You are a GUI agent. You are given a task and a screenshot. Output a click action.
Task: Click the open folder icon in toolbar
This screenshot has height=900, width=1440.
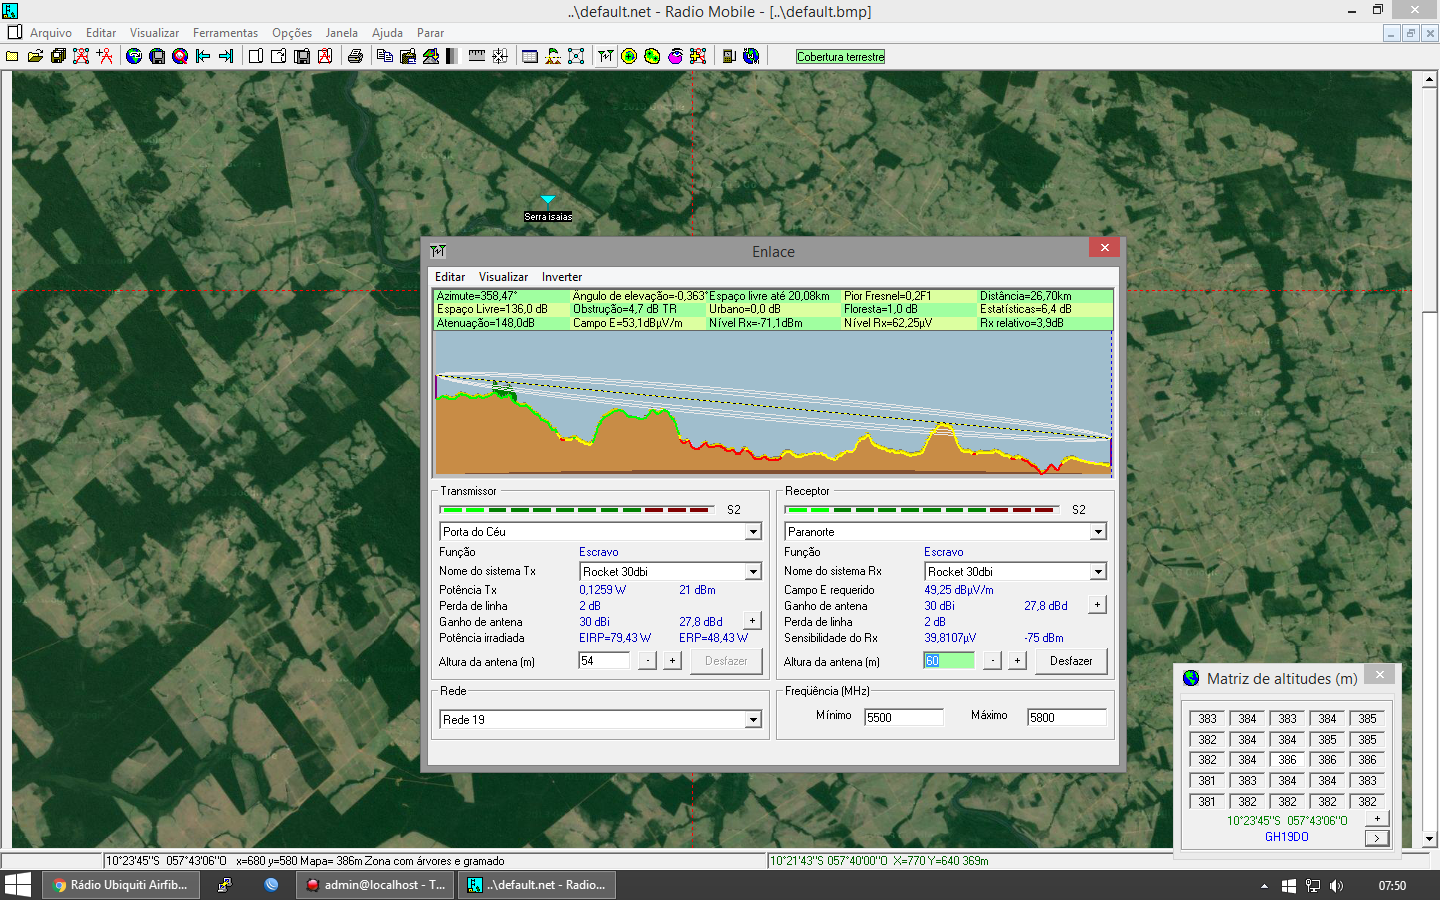[x=35, y=56]
